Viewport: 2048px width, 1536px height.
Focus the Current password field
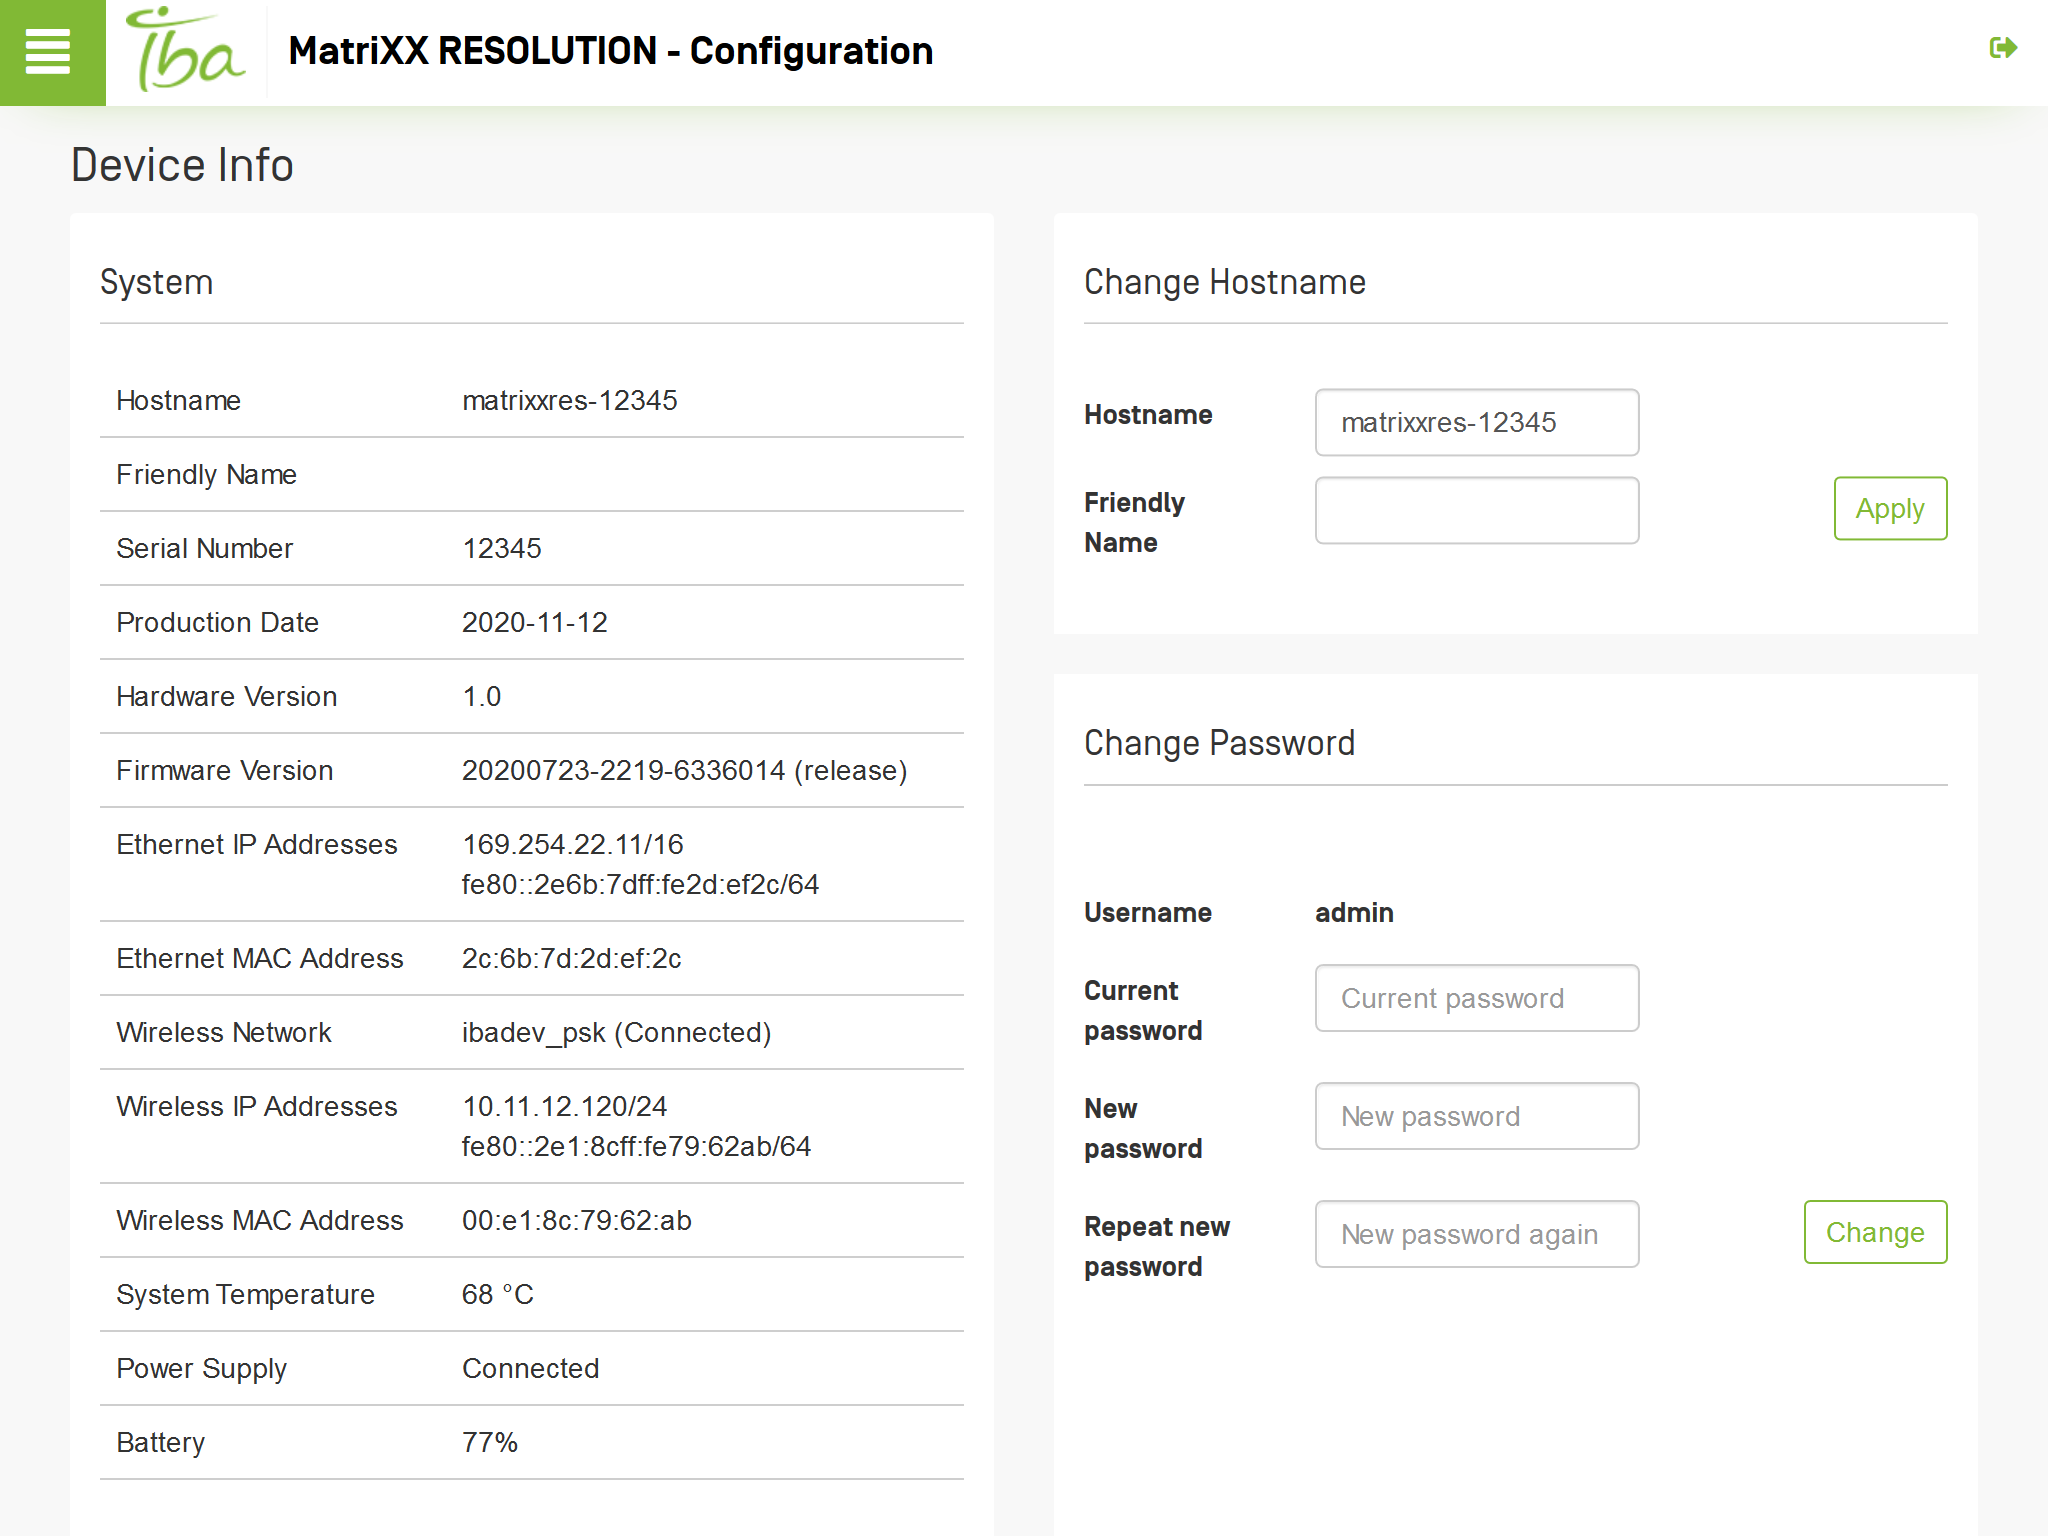pyautogui.click(x=1477, y=998)
